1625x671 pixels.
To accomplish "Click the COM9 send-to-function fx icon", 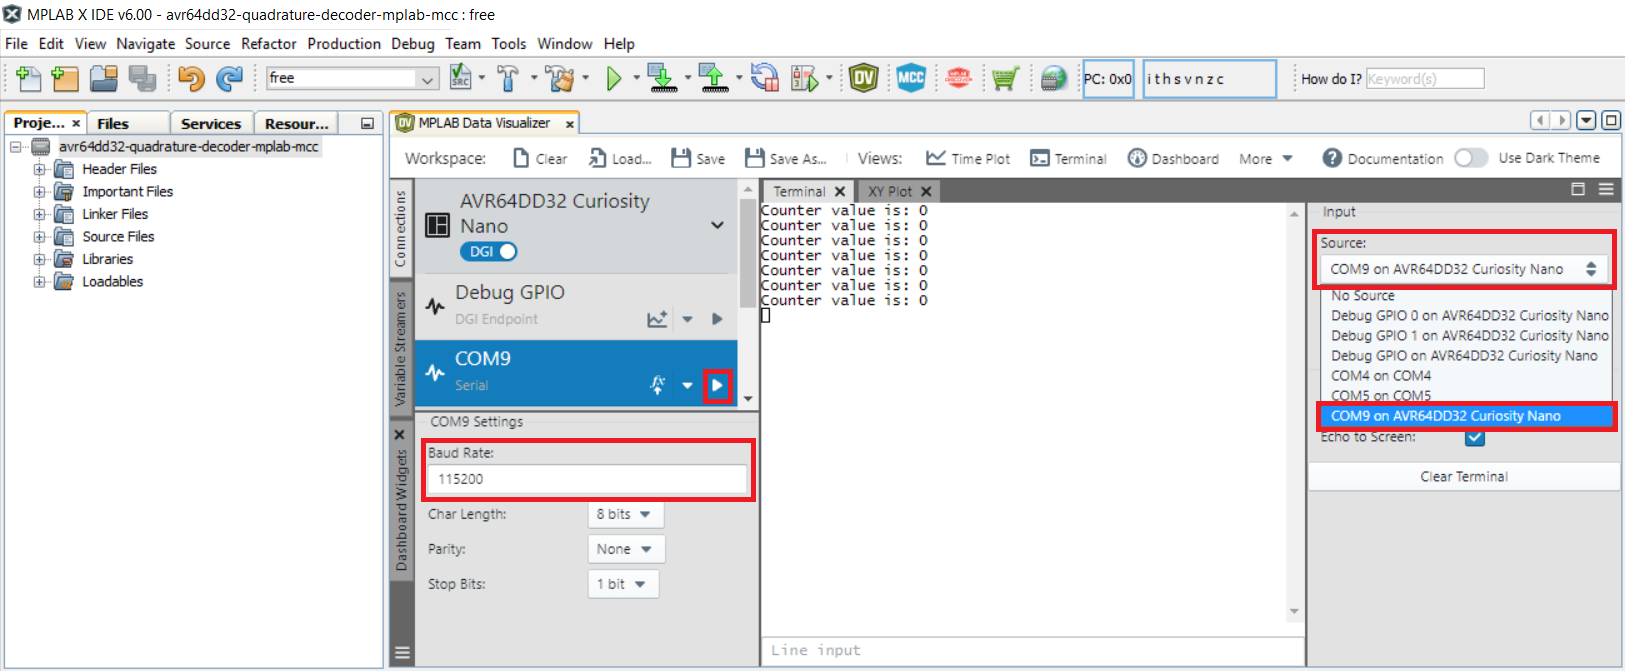I will point(657,385).
